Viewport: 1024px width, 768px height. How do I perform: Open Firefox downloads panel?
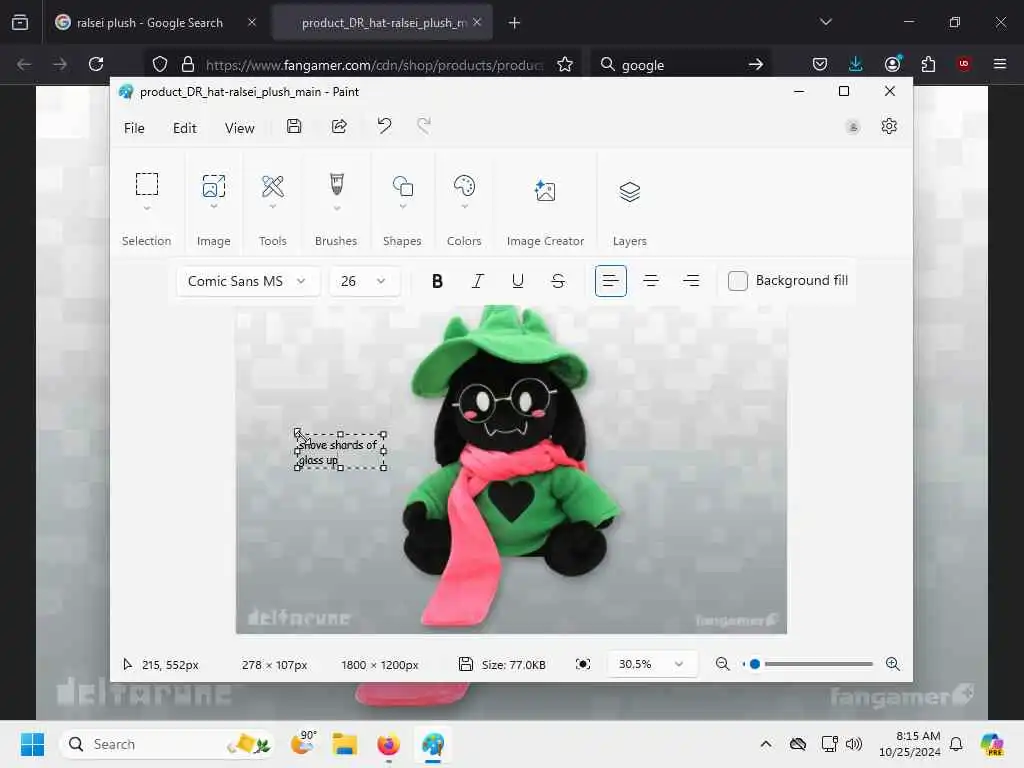(856, 64)
